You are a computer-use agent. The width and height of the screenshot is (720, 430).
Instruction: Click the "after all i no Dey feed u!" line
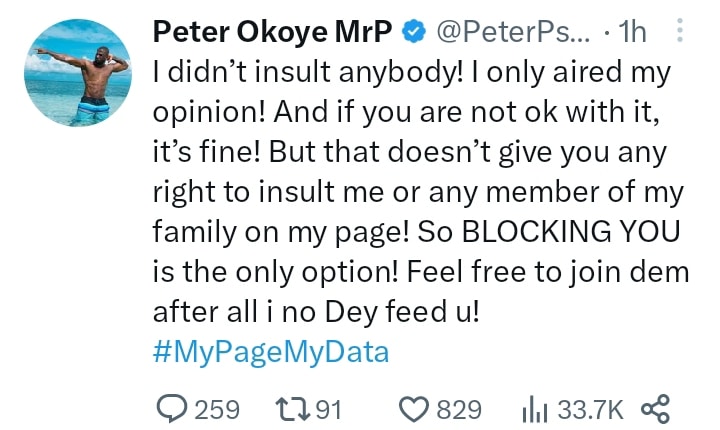(x=316, y=311)
